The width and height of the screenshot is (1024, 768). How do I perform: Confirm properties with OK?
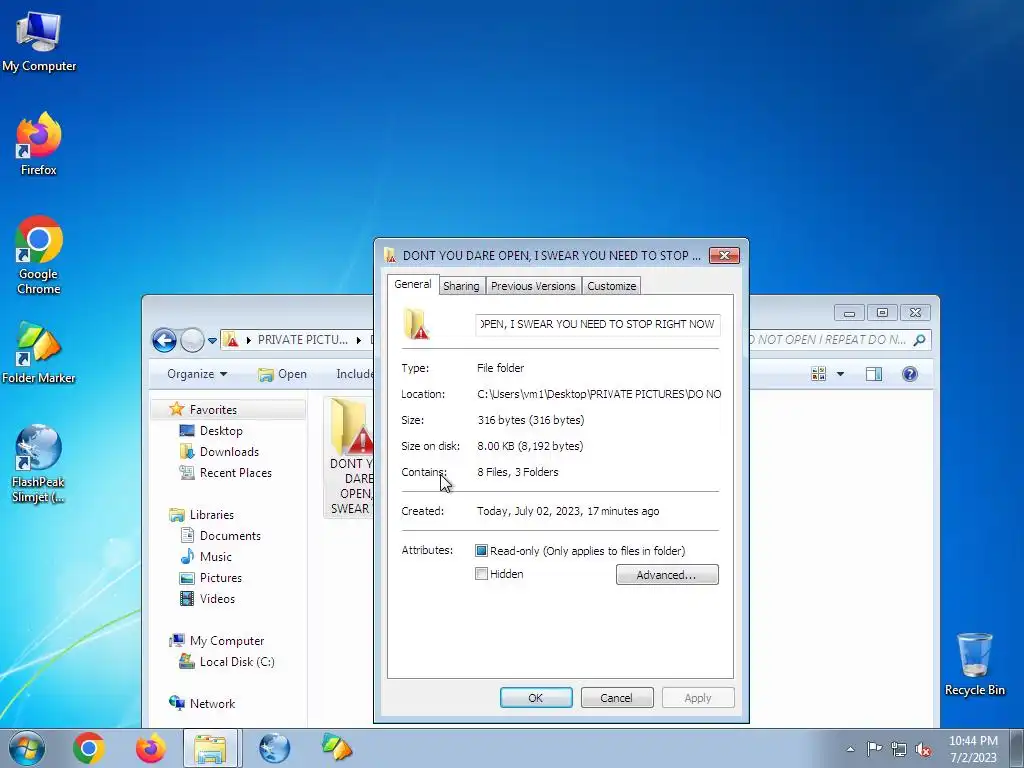536,697
